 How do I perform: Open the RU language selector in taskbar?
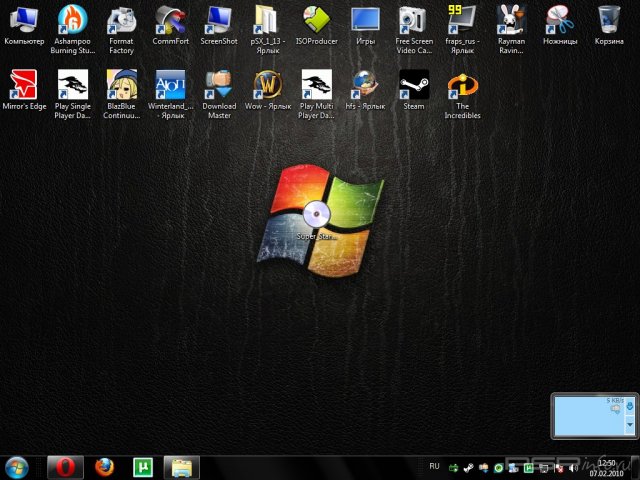tap(434, 466)
